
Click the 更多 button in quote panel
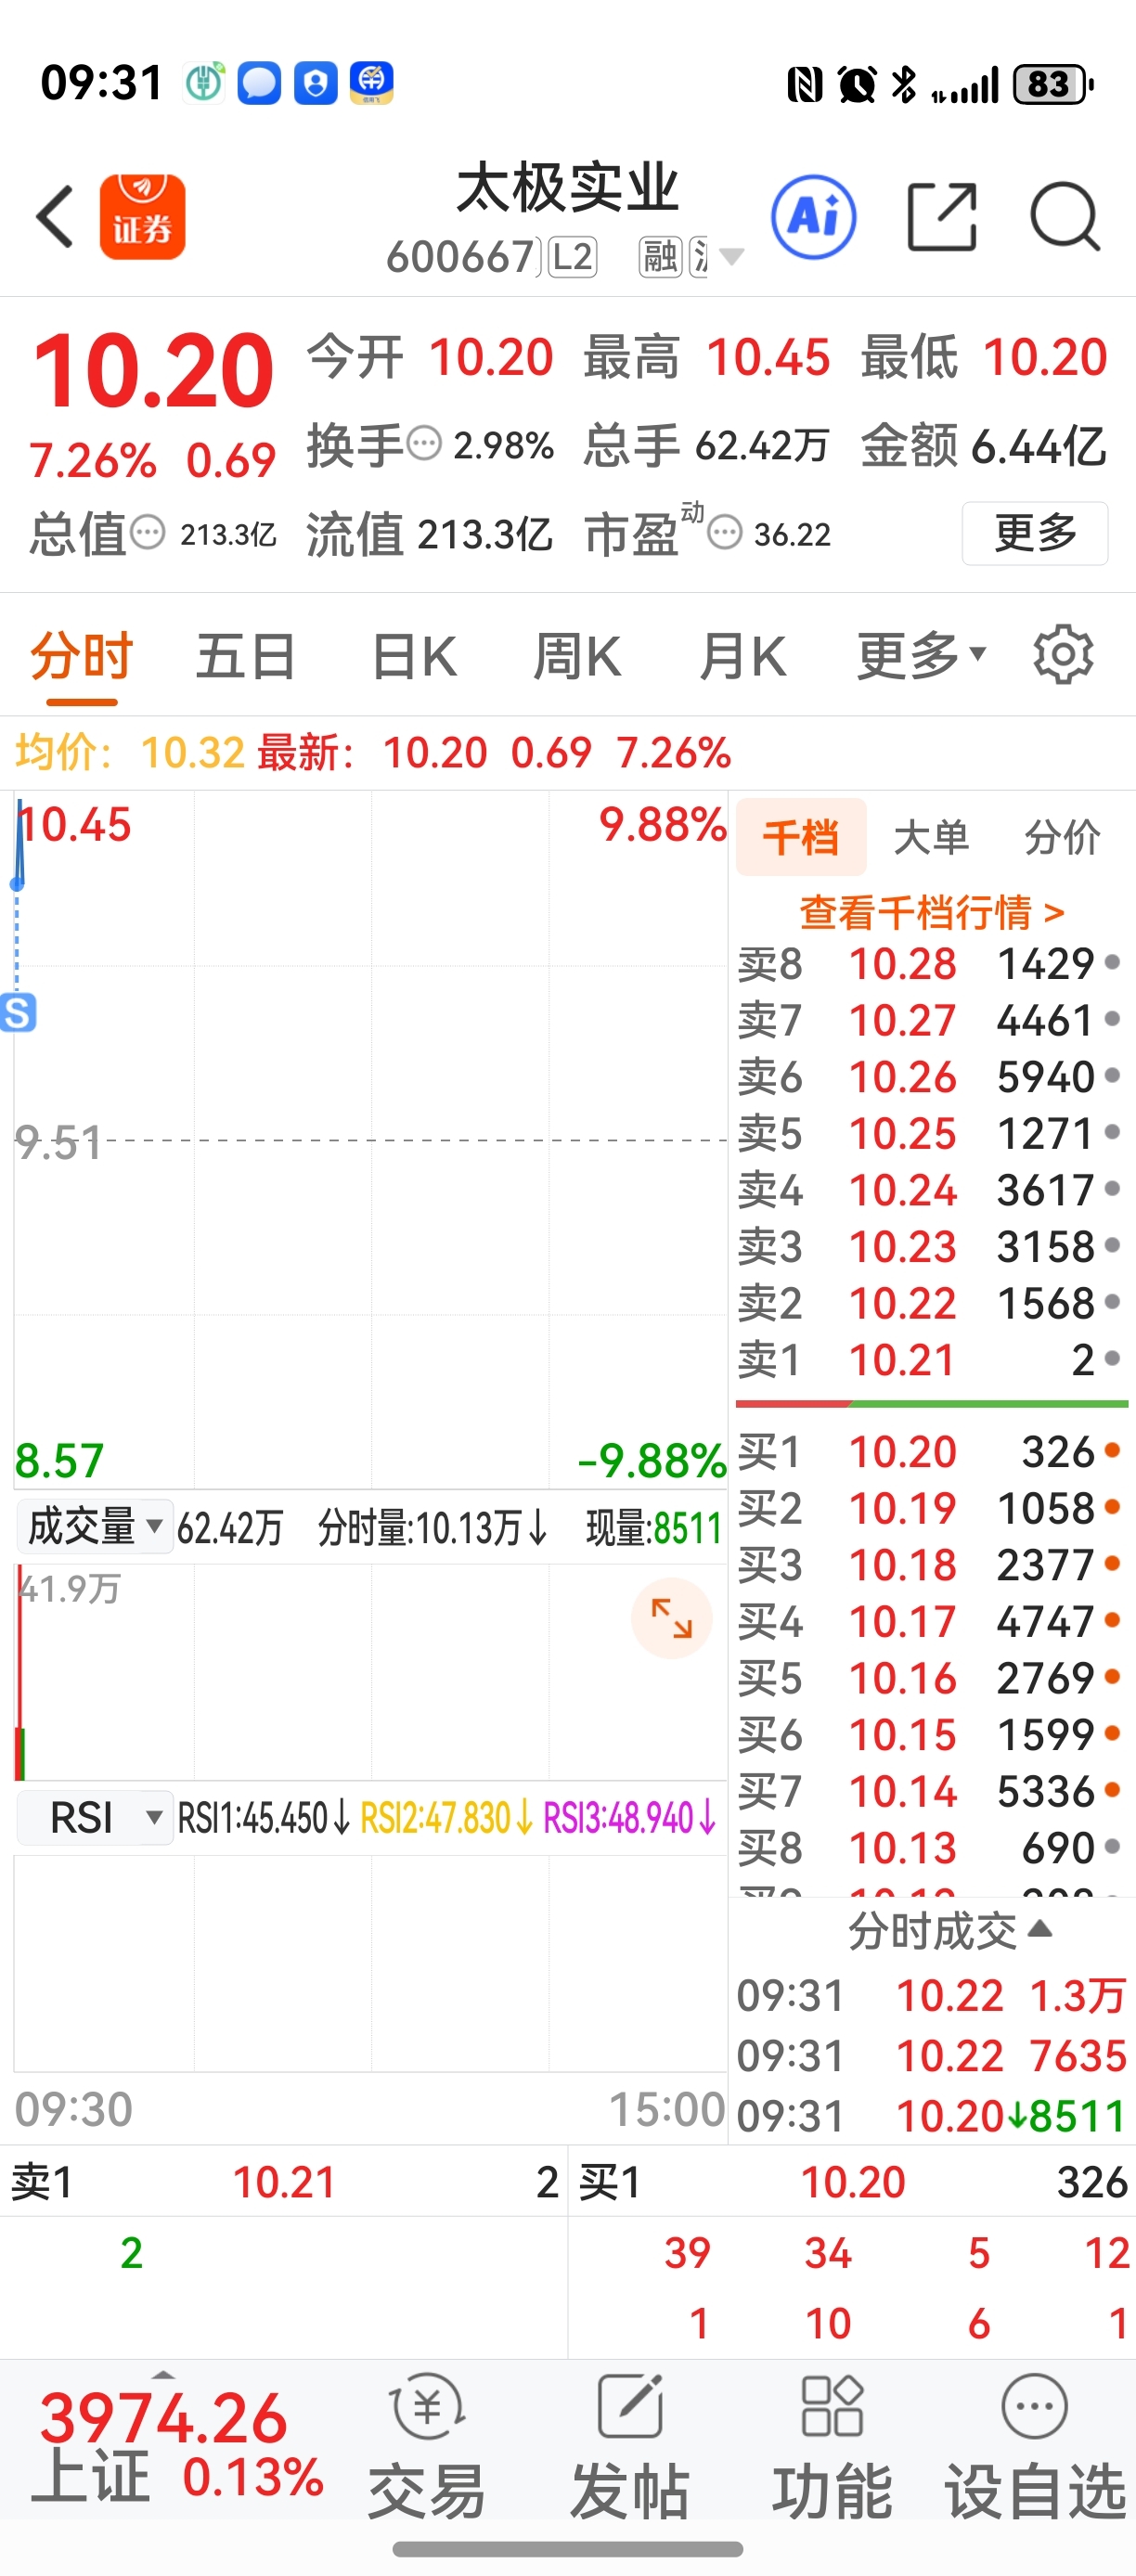1035,533
